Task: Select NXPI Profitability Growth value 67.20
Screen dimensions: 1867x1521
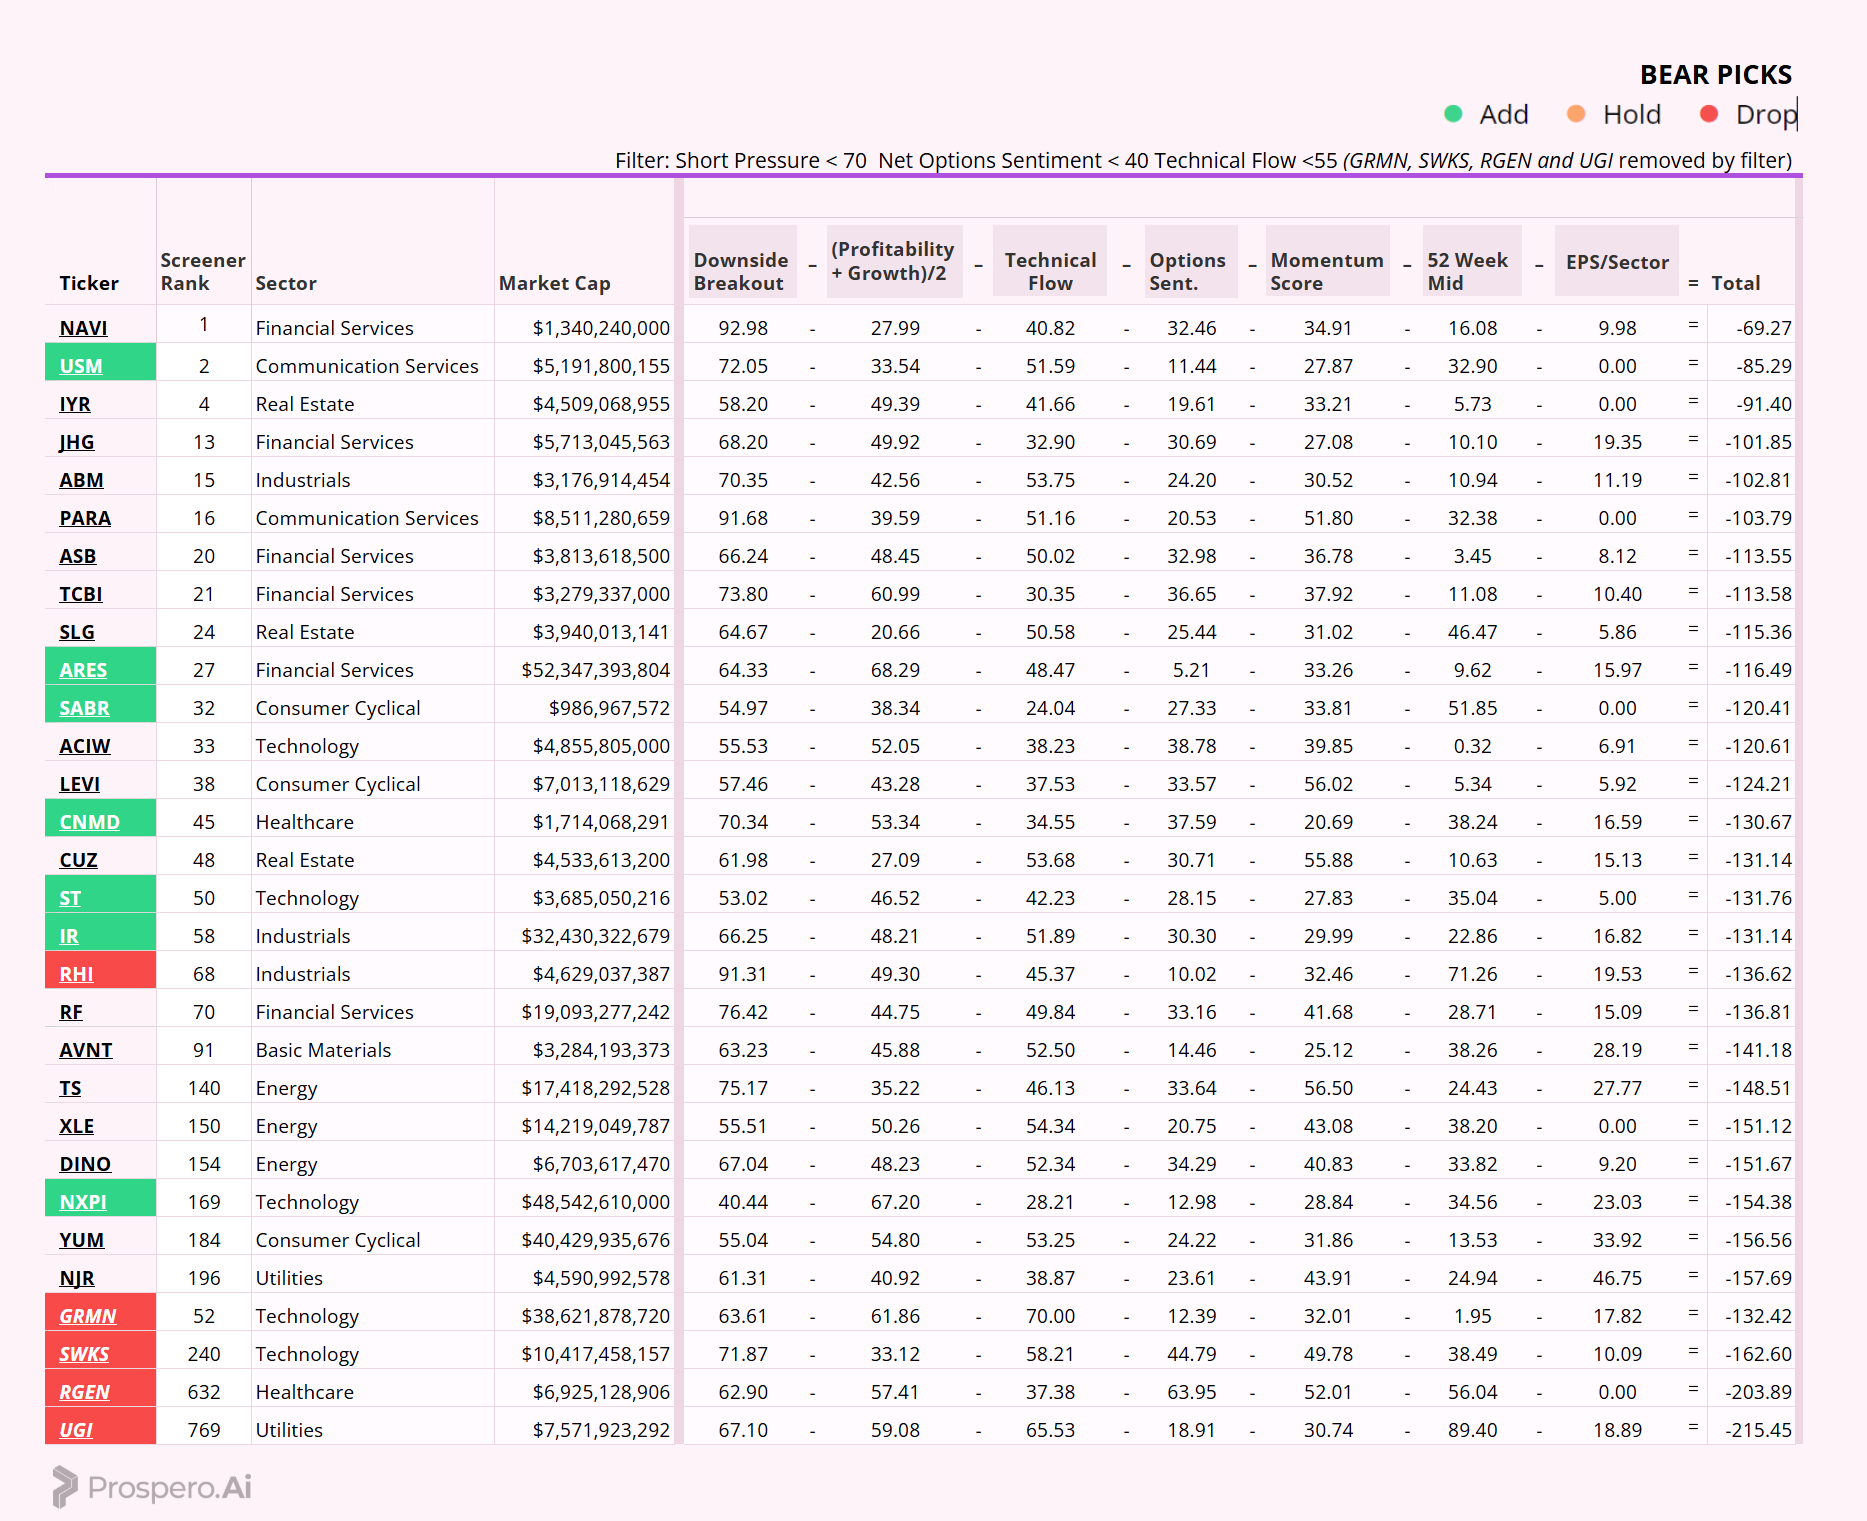Action: click(x=895, y=1202)
